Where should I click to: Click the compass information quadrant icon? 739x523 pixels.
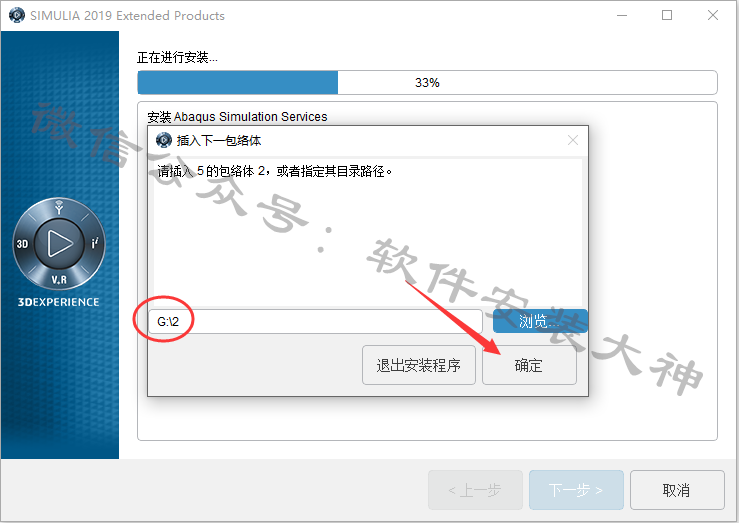pyautogui.click(x=95, y=243)
